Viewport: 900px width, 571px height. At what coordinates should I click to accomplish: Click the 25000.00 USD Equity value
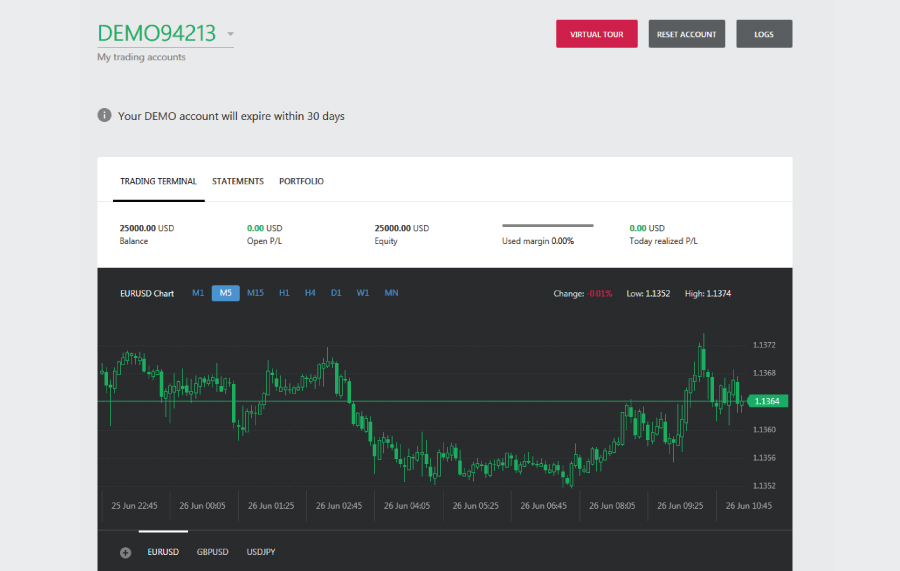(x=402, y=228)
